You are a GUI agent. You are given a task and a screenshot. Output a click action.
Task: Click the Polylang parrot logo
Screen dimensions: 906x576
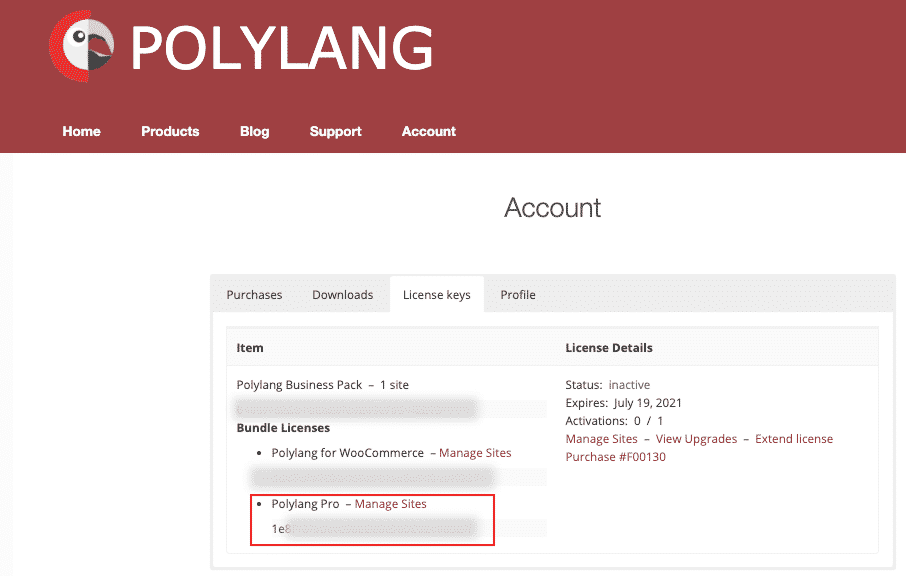(x=84, y=46)
